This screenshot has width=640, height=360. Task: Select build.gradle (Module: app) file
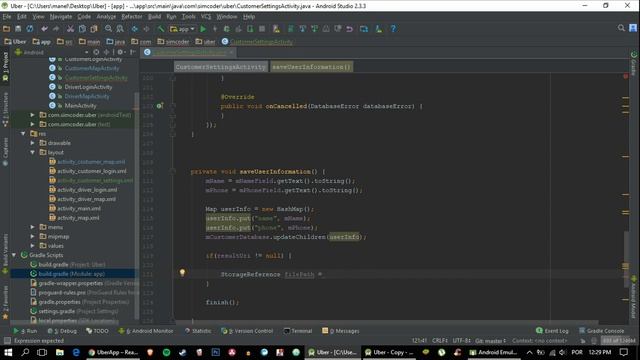71,274
